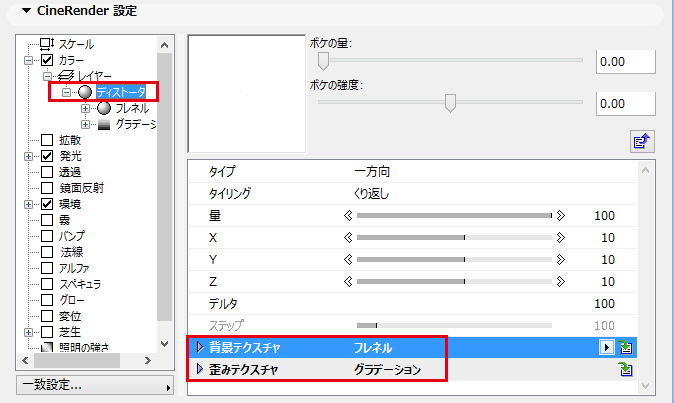Expand the 歪みテクスチャ row triangle
Viewport: 674px width, 403px height.
point(200,369)
